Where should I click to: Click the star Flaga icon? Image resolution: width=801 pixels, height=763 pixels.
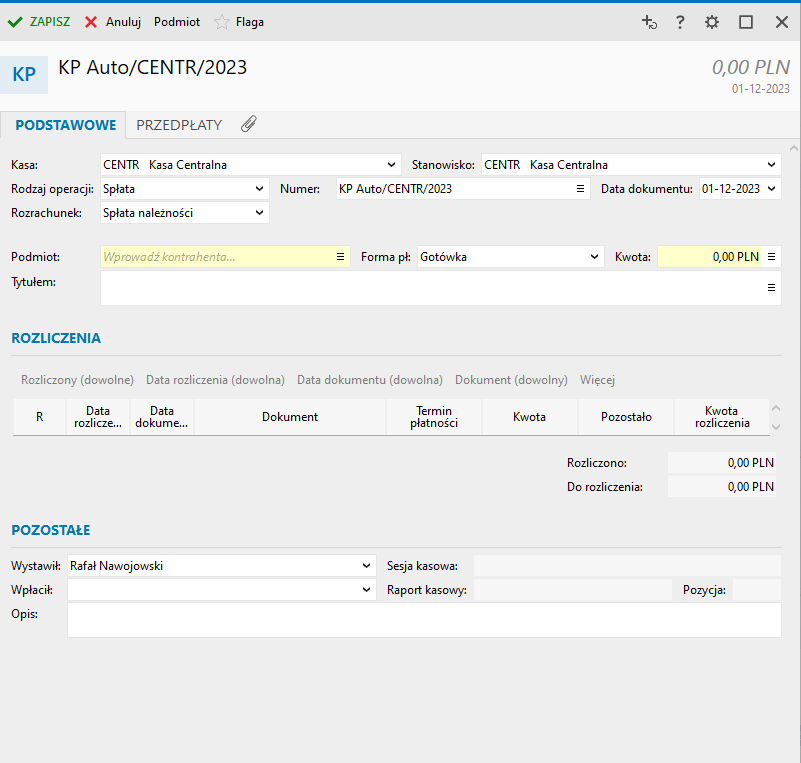[x=222, y=22]
